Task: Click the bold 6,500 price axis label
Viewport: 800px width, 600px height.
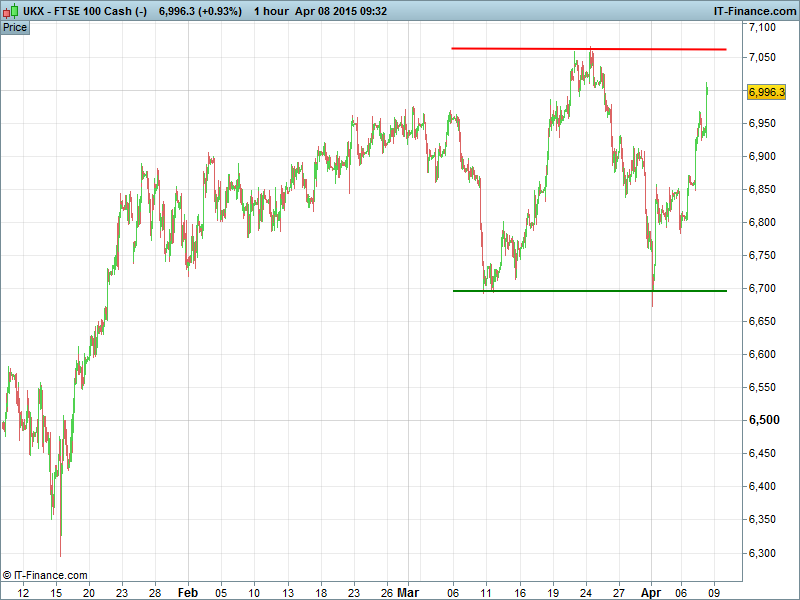Action: coord(762,420)
